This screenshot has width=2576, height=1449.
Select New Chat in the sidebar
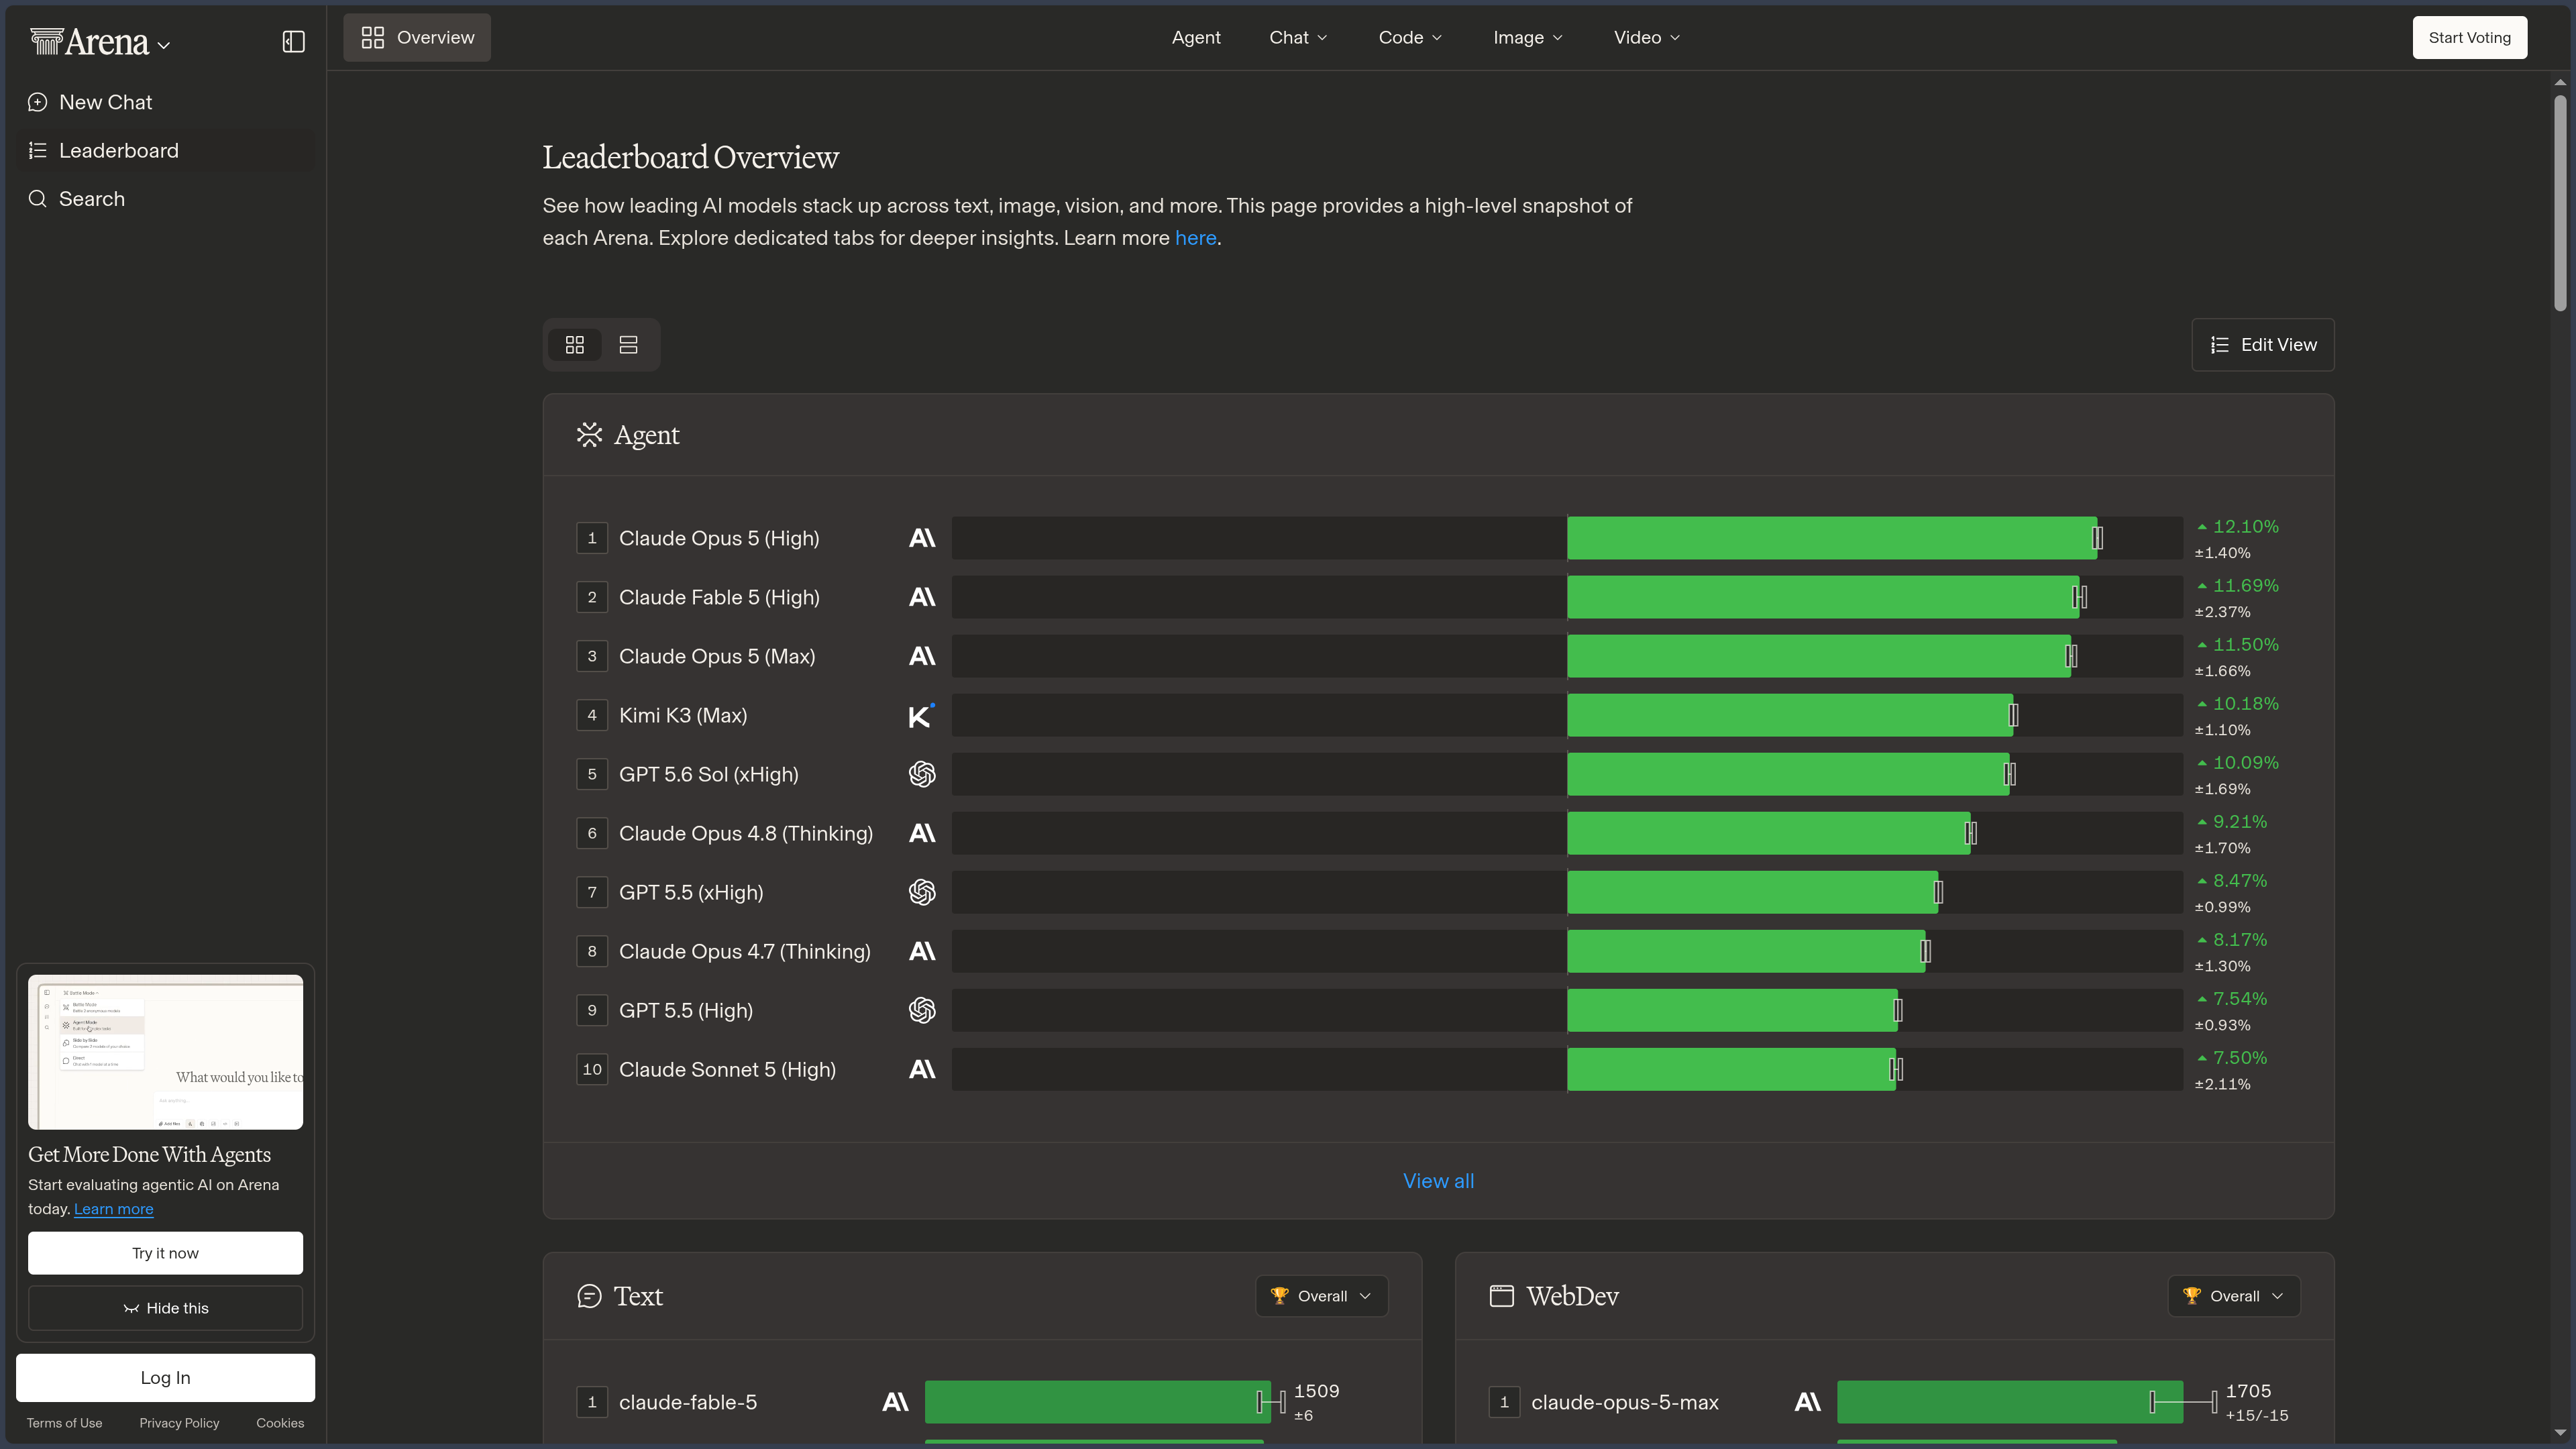pos(165,102)
